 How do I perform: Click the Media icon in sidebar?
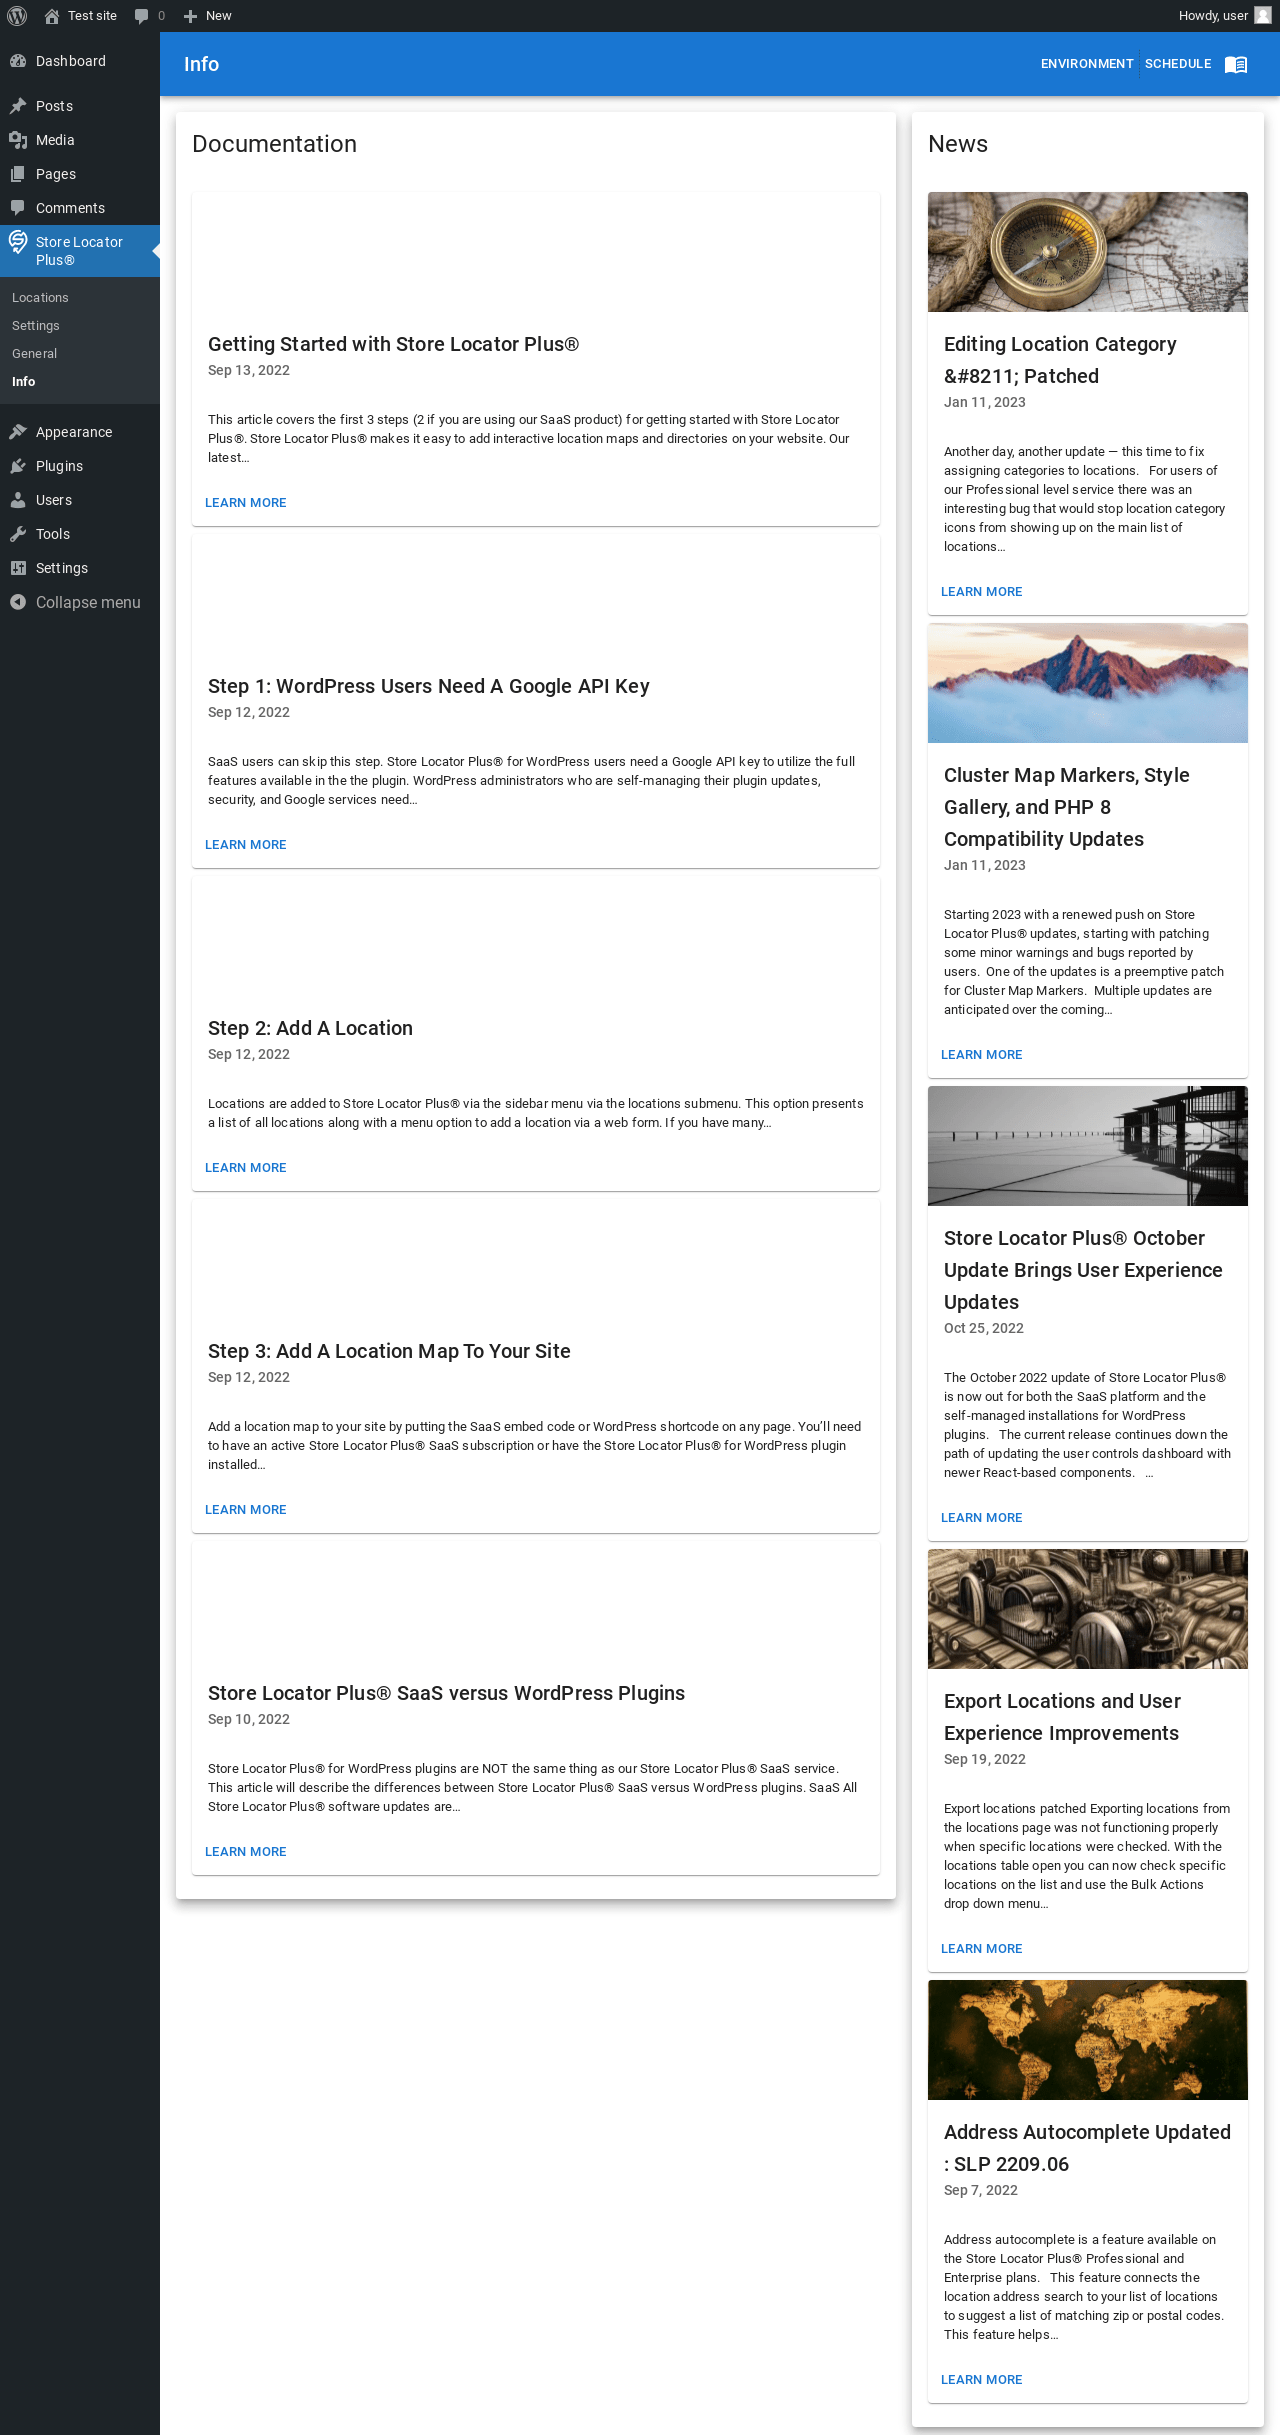pos(18,140)
